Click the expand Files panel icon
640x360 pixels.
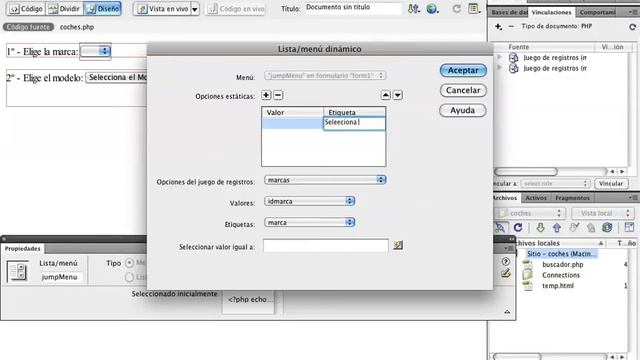(629, 227)
